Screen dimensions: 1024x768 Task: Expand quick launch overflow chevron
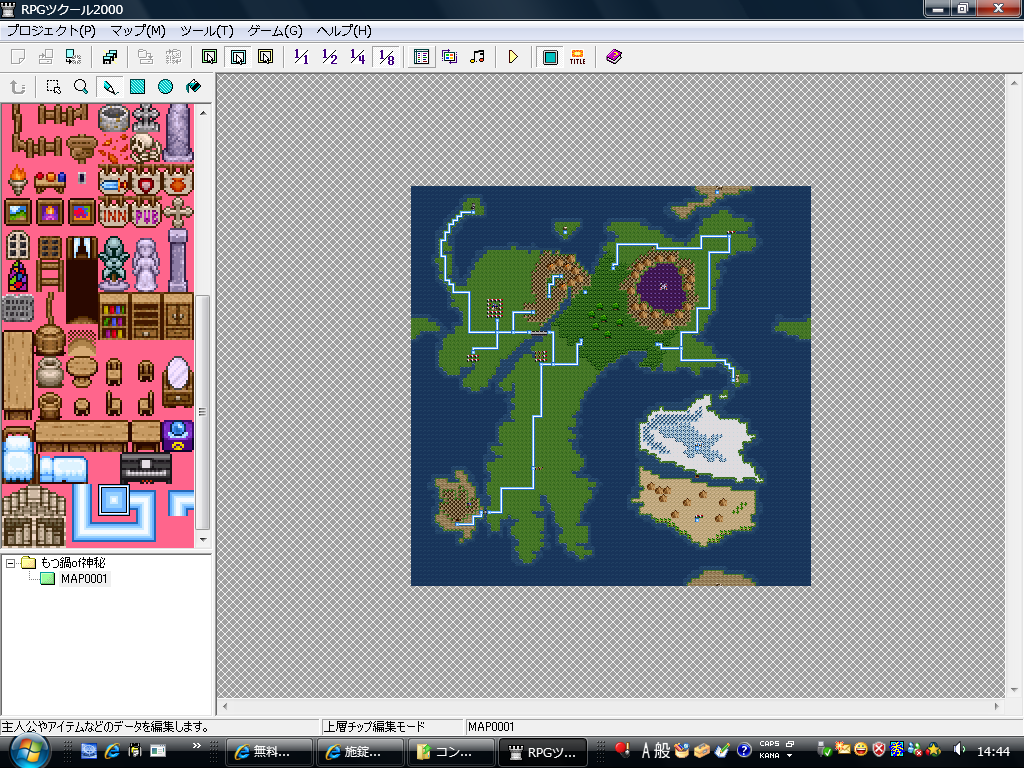[x=197, y=745]
